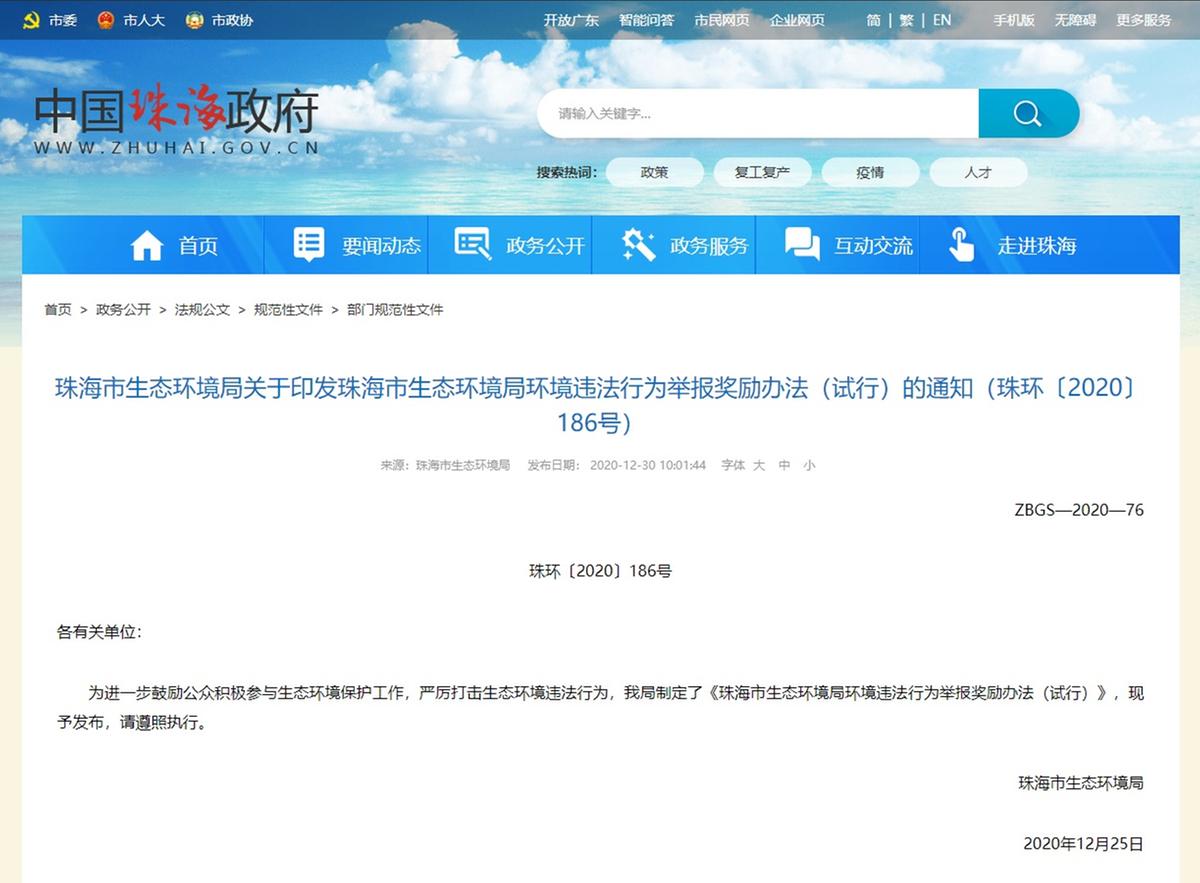Open 智能问答 link
This screenshot has height=883, width=1200.
point(646,20)
